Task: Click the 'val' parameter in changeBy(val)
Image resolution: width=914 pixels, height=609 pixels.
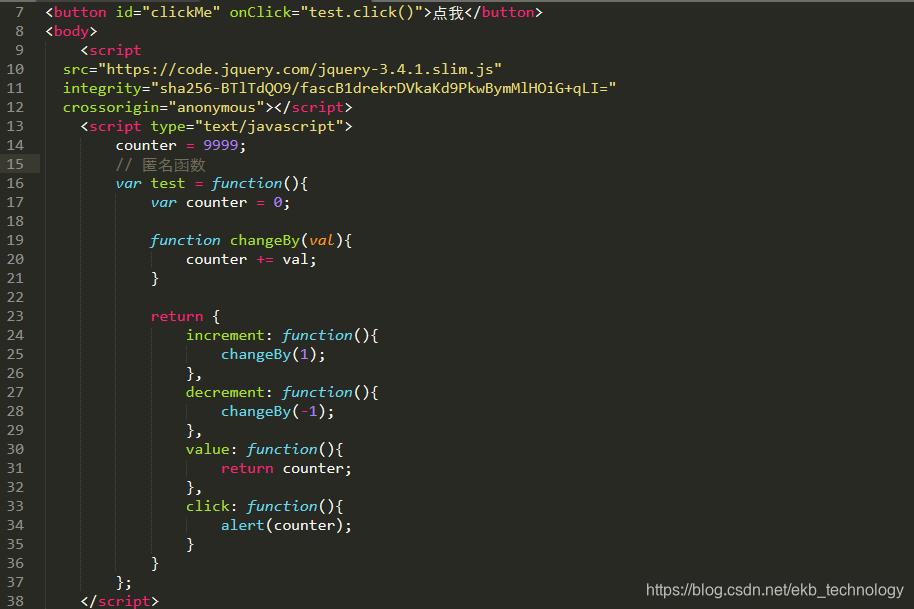Action: (322, 241)
